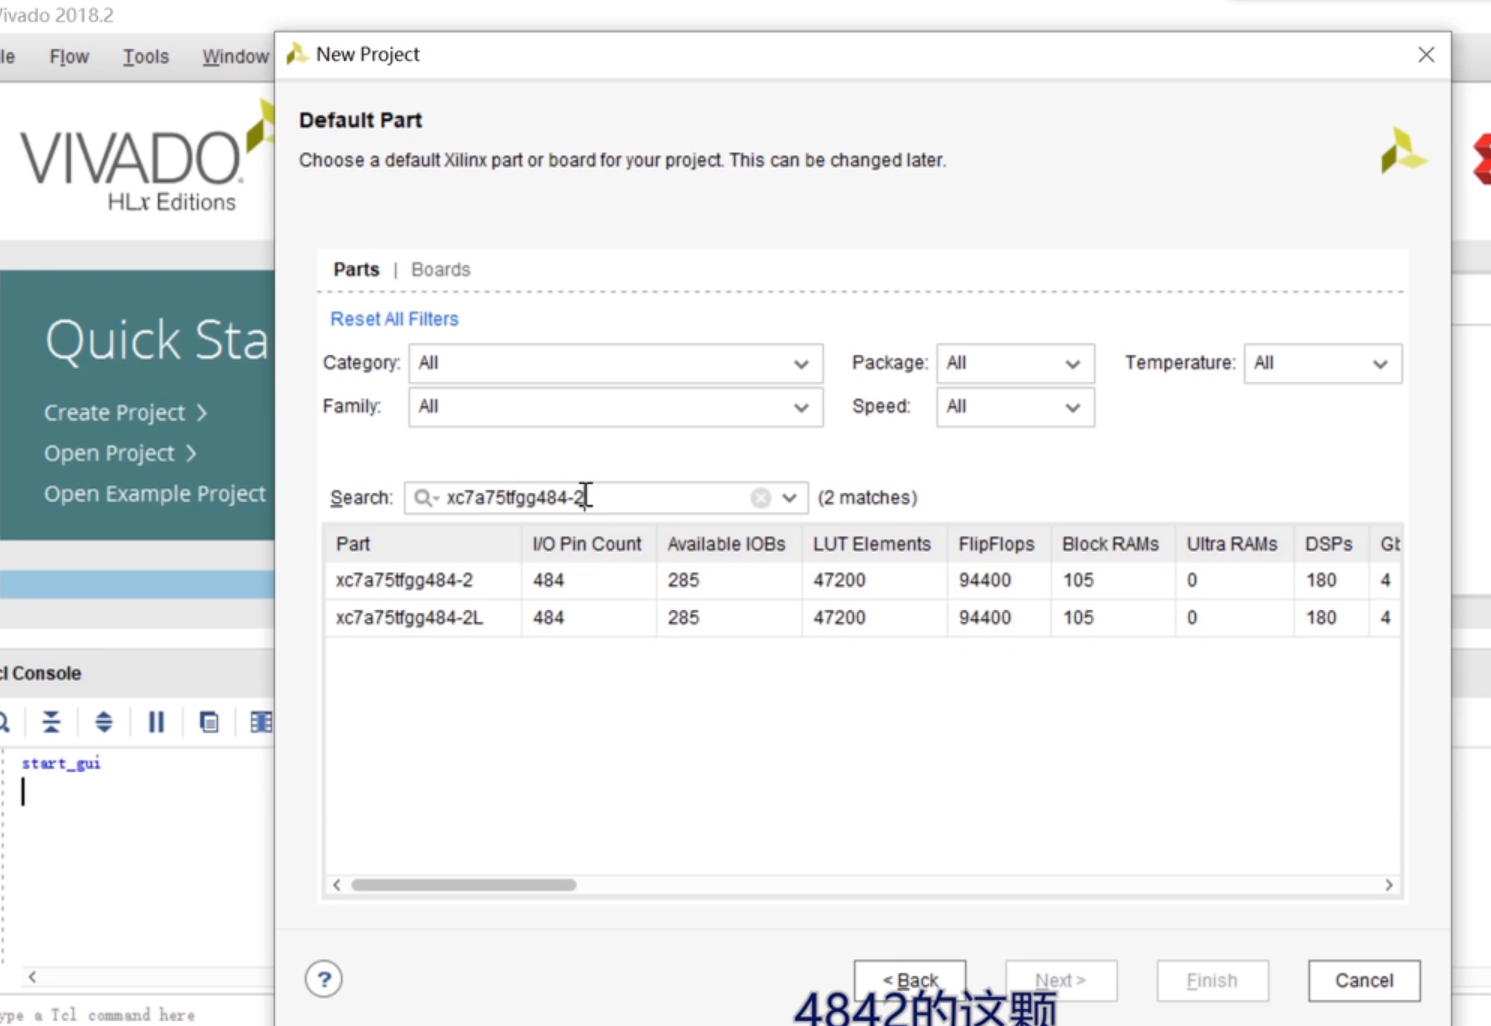Click start_gui text in Tcl Console
This screenshot has width=1491, height=1026.
61,763
